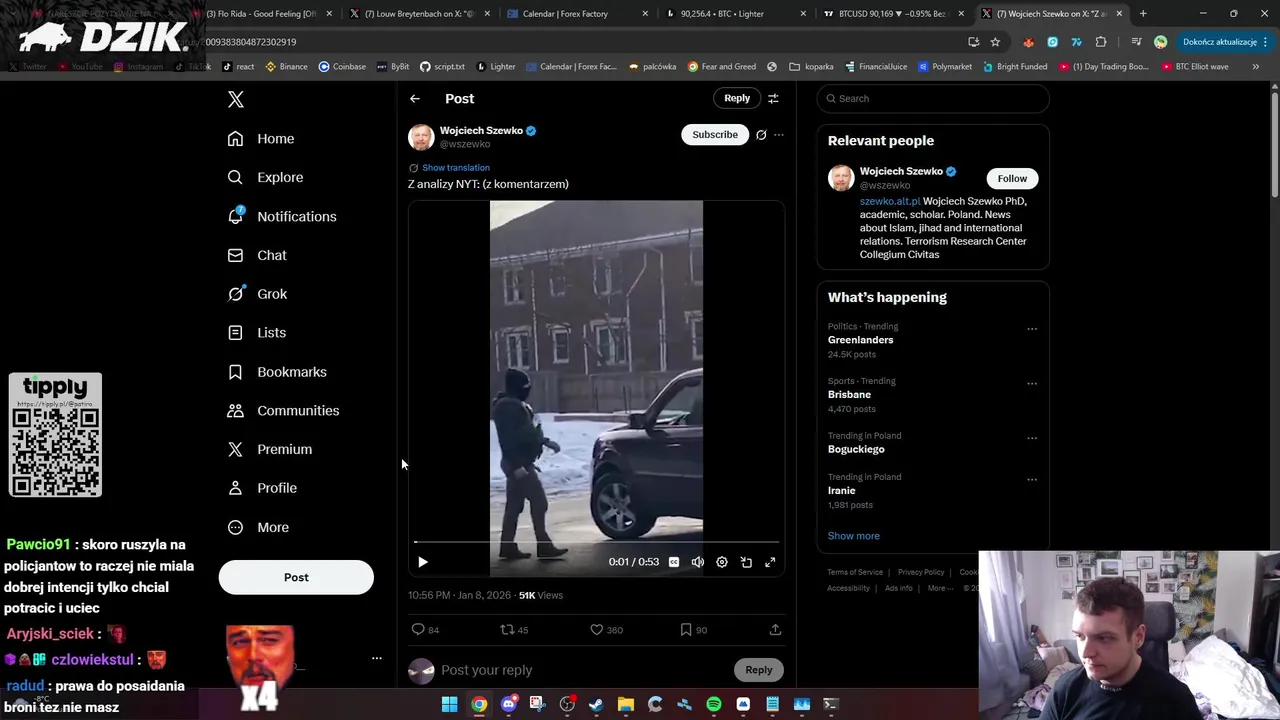The image size is (1280, 720).
Task: Click the Reply button in post header
Action: point(737,98)
